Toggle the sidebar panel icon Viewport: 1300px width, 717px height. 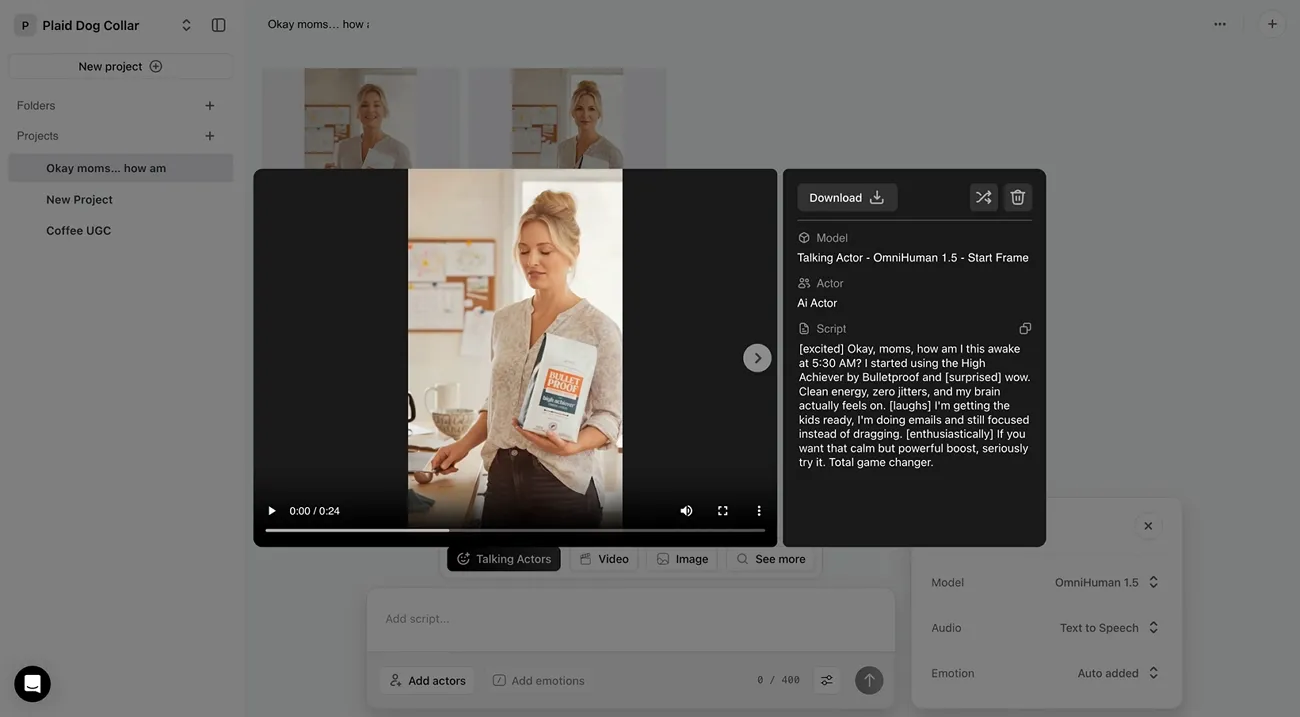[x=218, y=25]
